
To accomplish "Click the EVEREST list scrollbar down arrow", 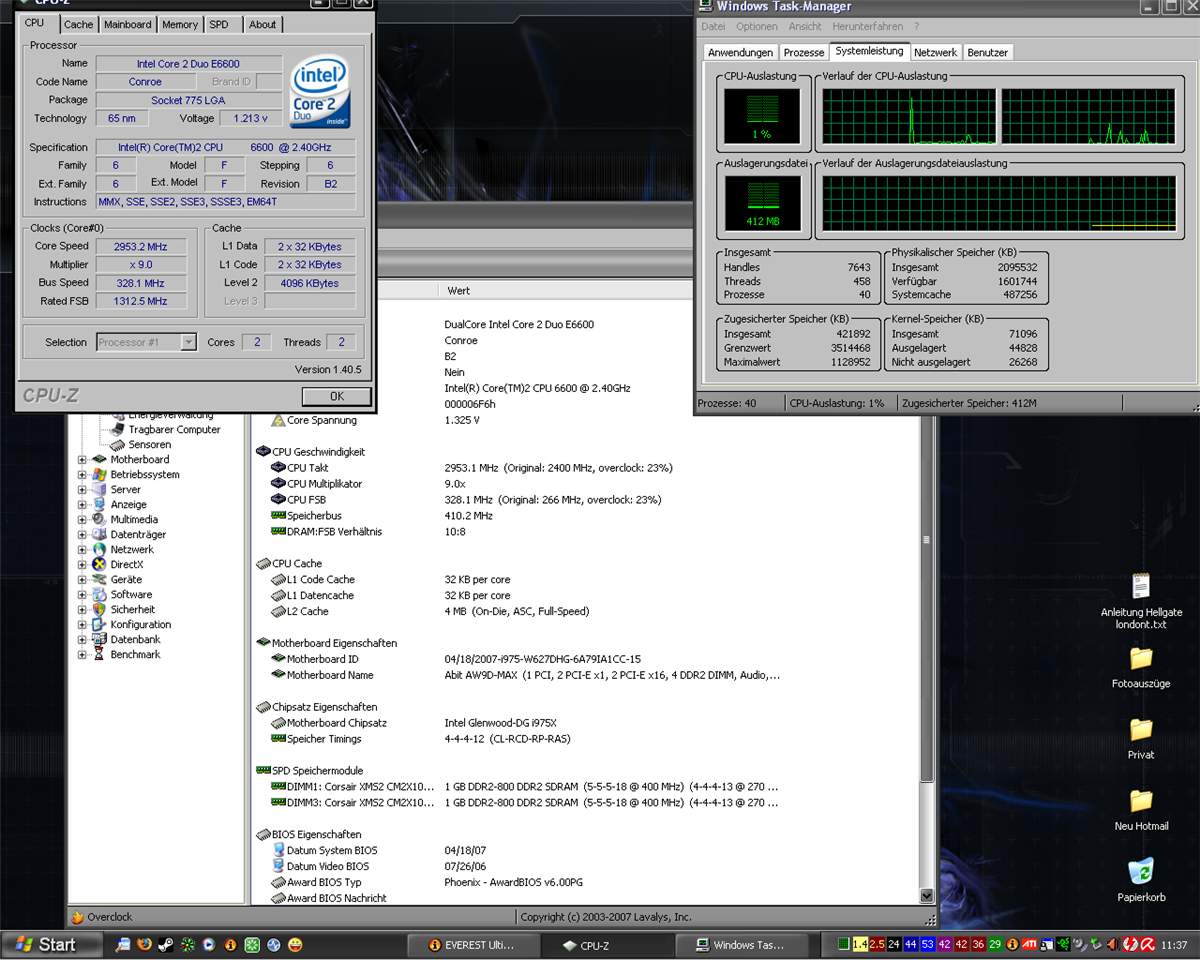I will 926,897.
